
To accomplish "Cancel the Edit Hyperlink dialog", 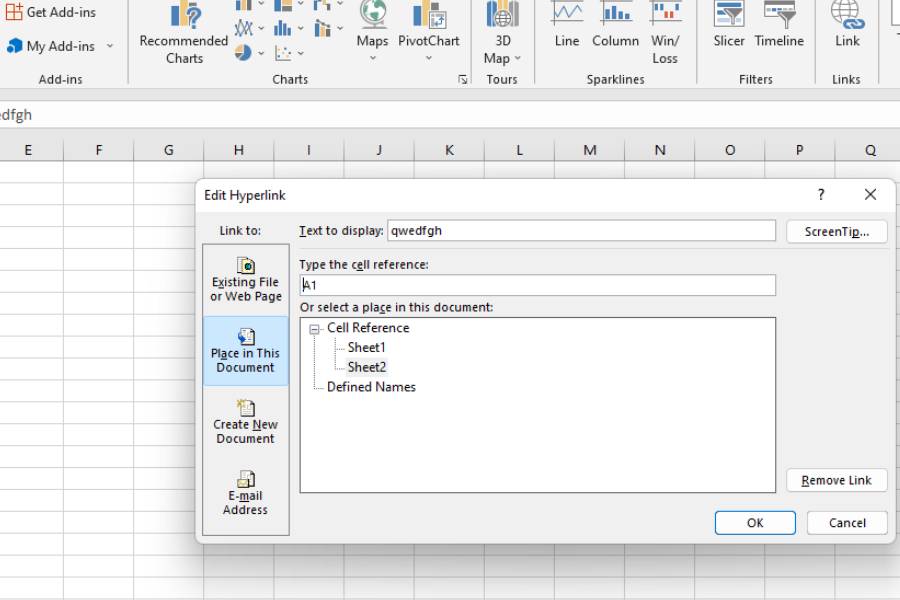I will [847, 523].
